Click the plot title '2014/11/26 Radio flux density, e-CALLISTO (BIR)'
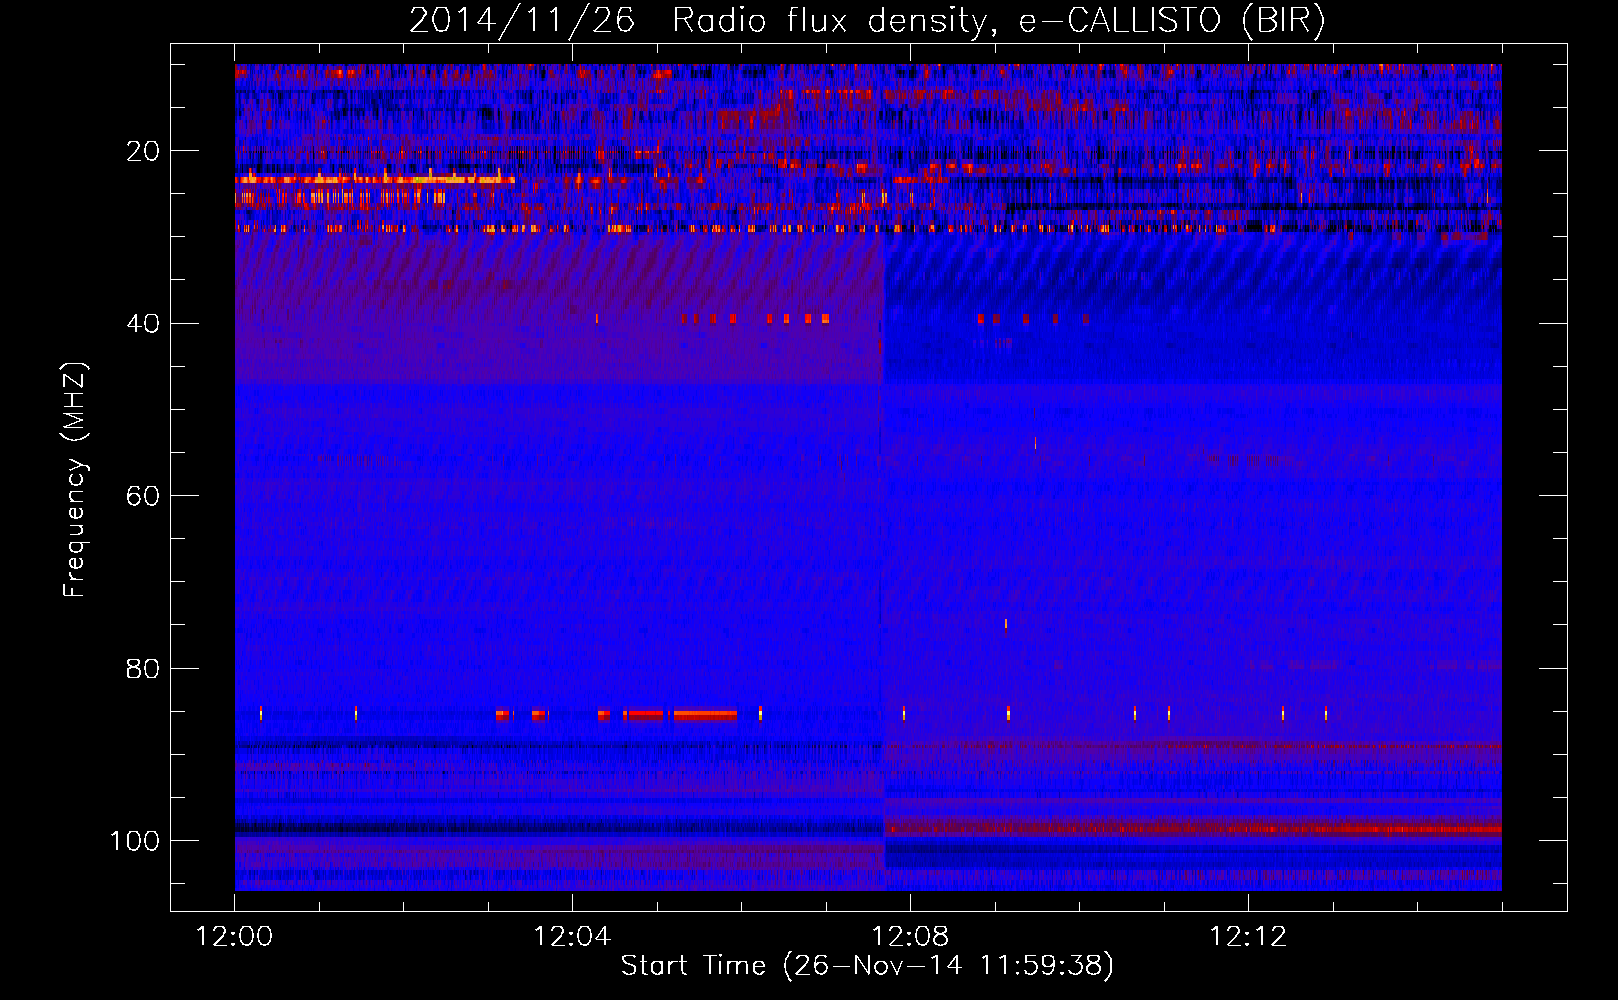This screenshot has height=1000, width=1618. click(x=867, y=20)
